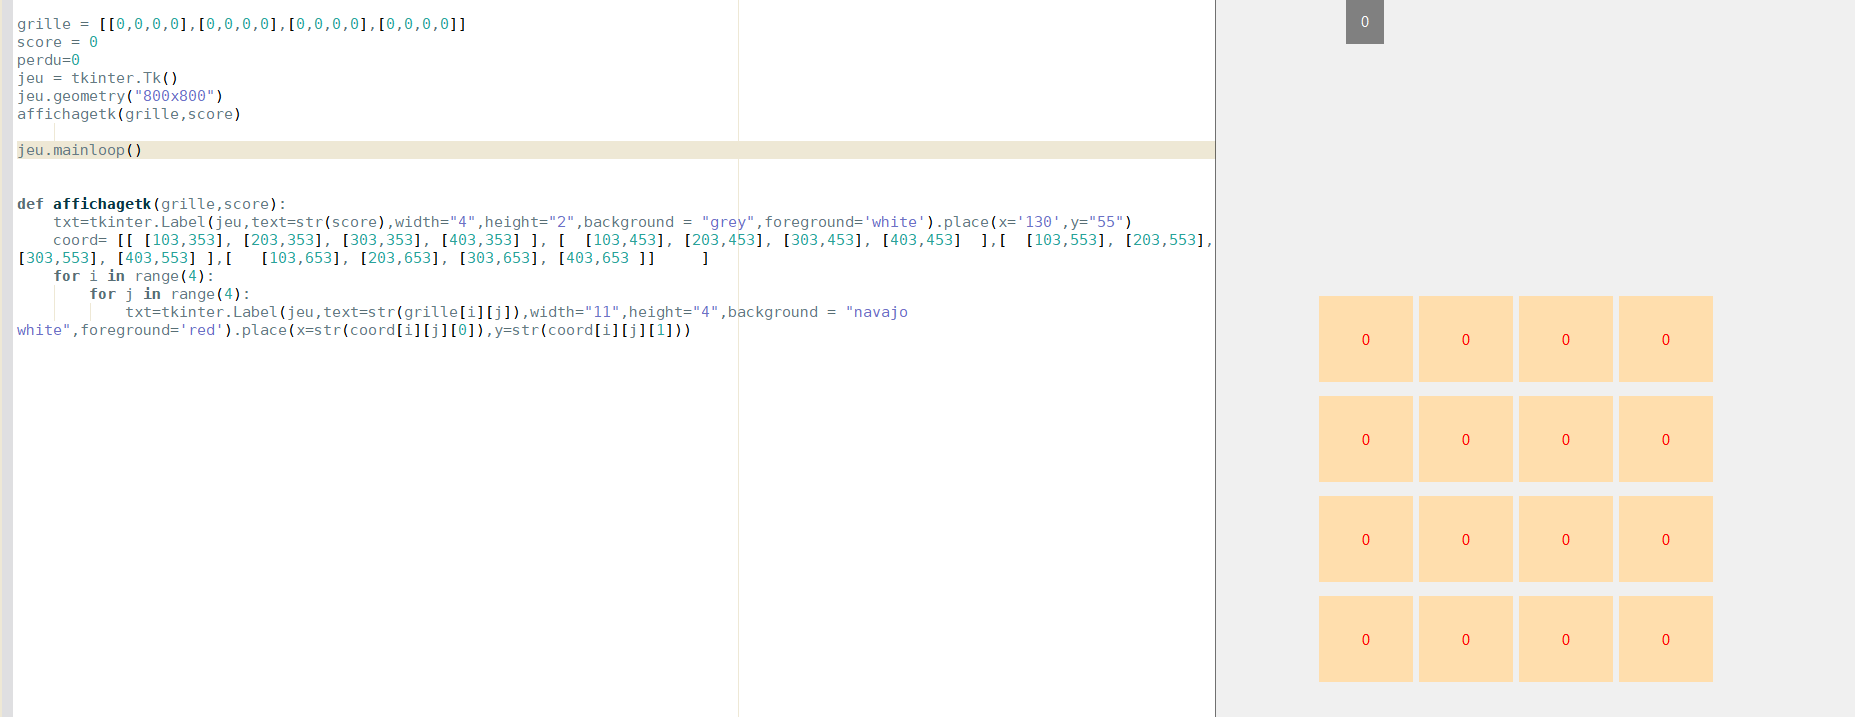Click the third row, third column tile
The image size is (1855, 717).
click(x=1565, y=539)
